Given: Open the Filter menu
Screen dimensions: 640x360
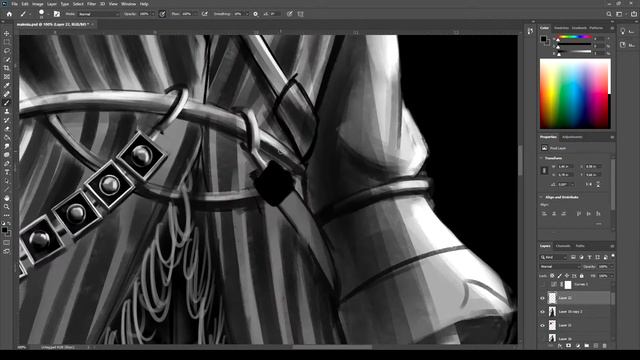Looking at the screenshot, I should coord(91,4).
